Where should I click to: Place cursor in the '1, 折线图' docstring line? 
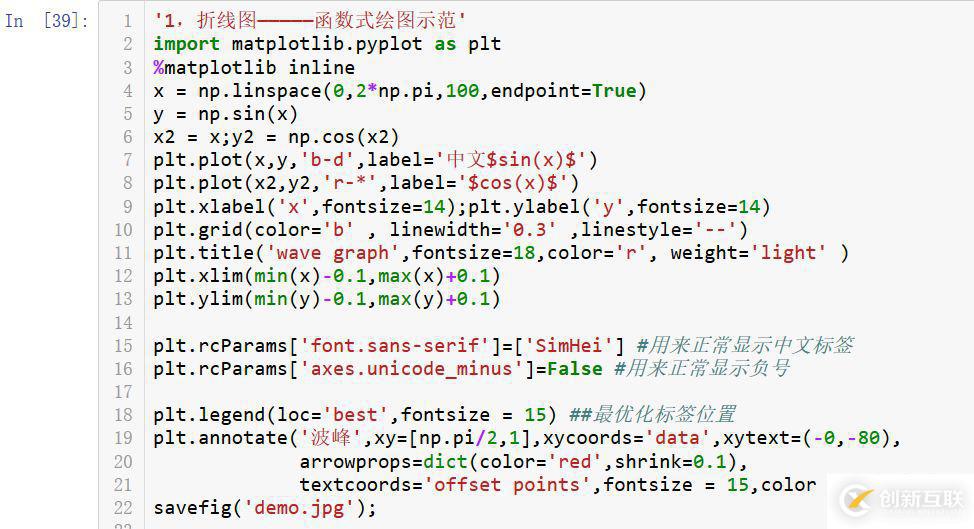point(310,20)
